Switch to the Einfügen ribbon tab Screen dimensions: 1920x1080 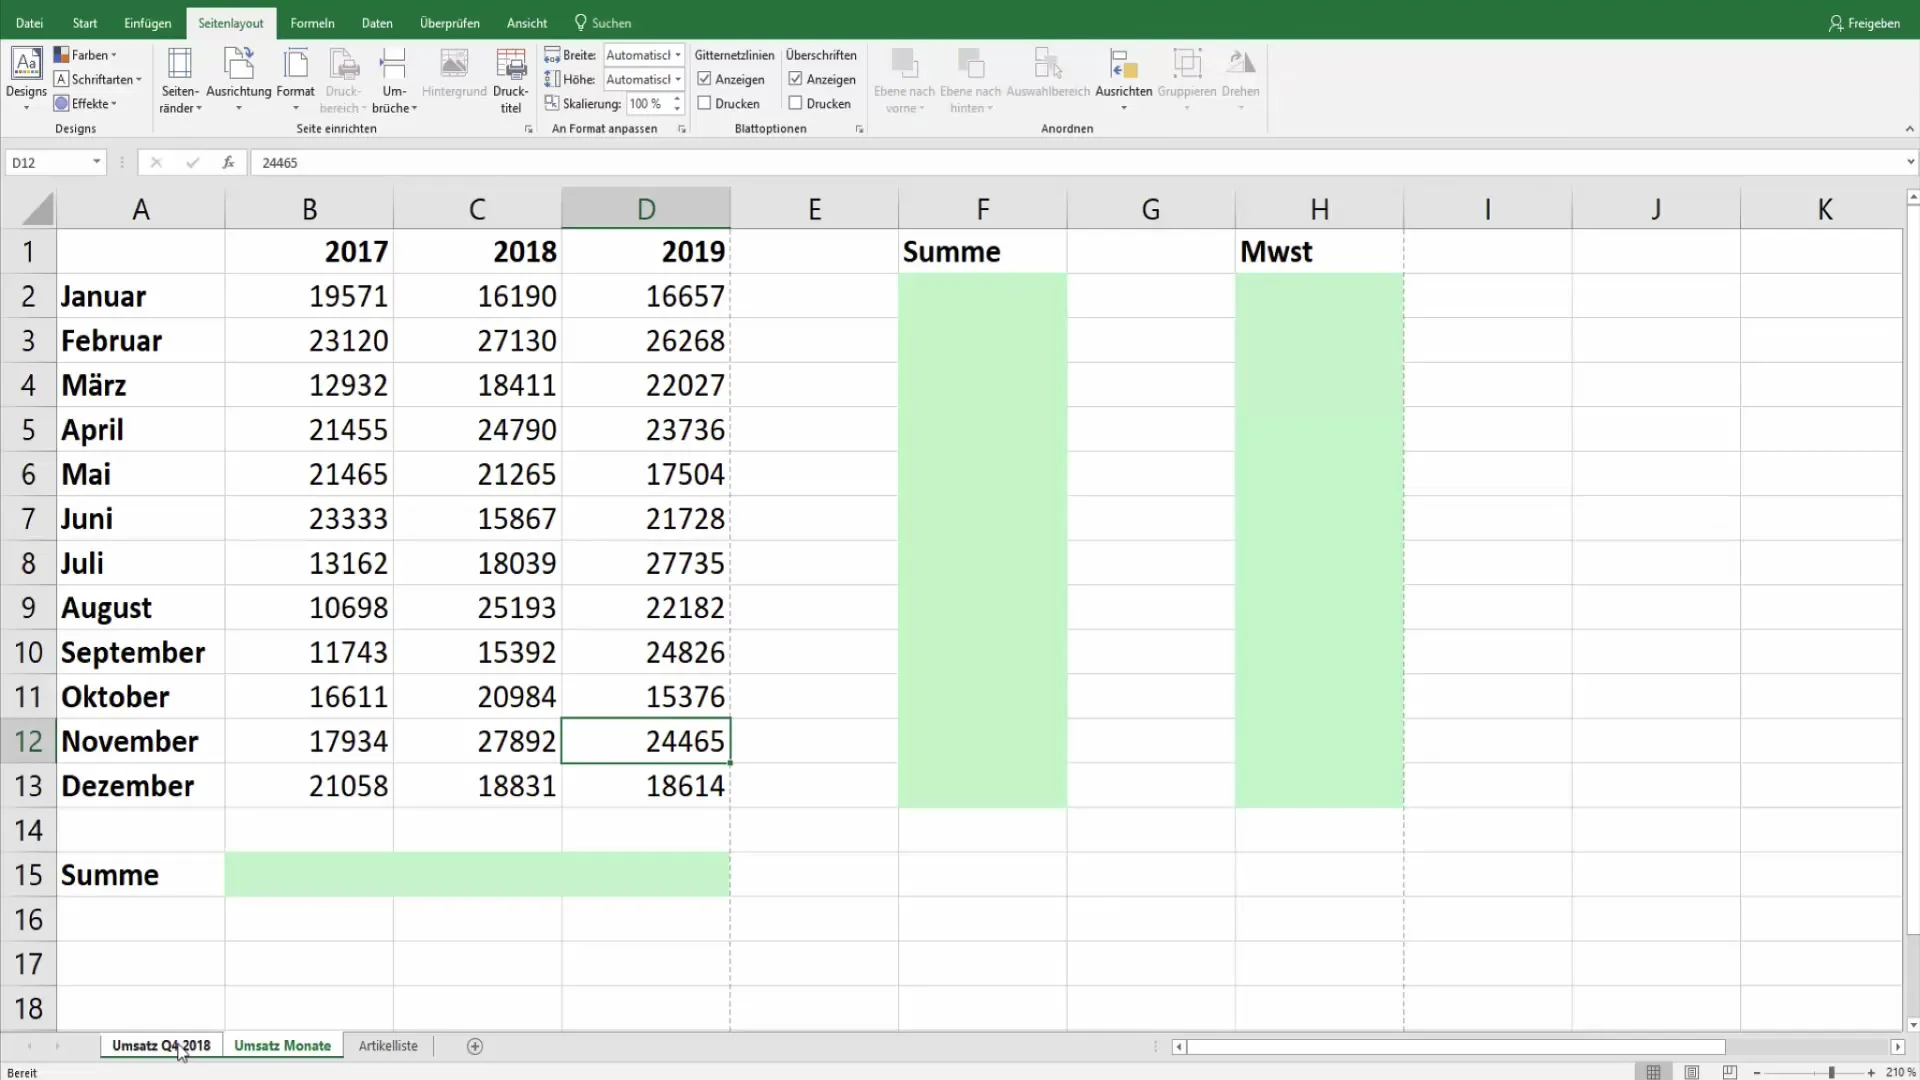tap(148, 23)
